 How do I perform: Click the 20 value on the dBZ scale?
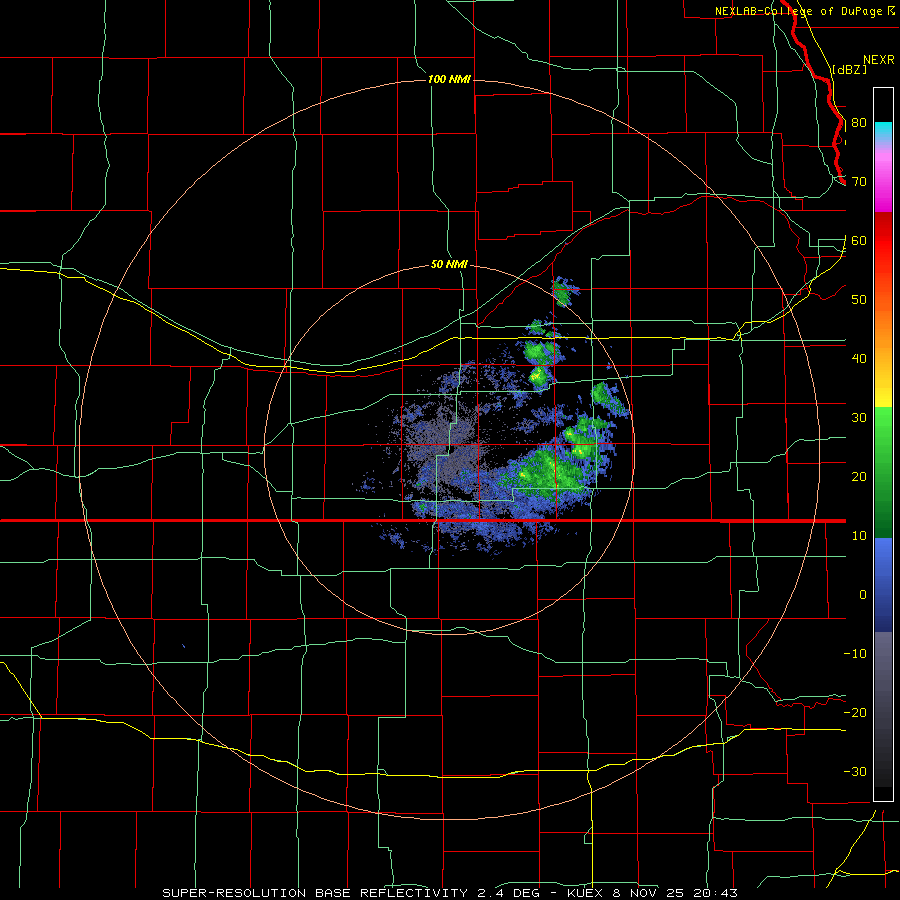point(859,477)
